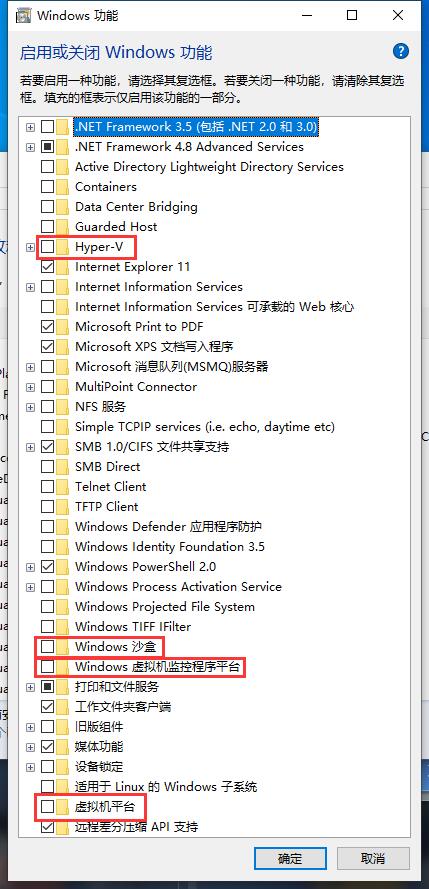Click the folder icon next to Containers

[x=63, y=187]
